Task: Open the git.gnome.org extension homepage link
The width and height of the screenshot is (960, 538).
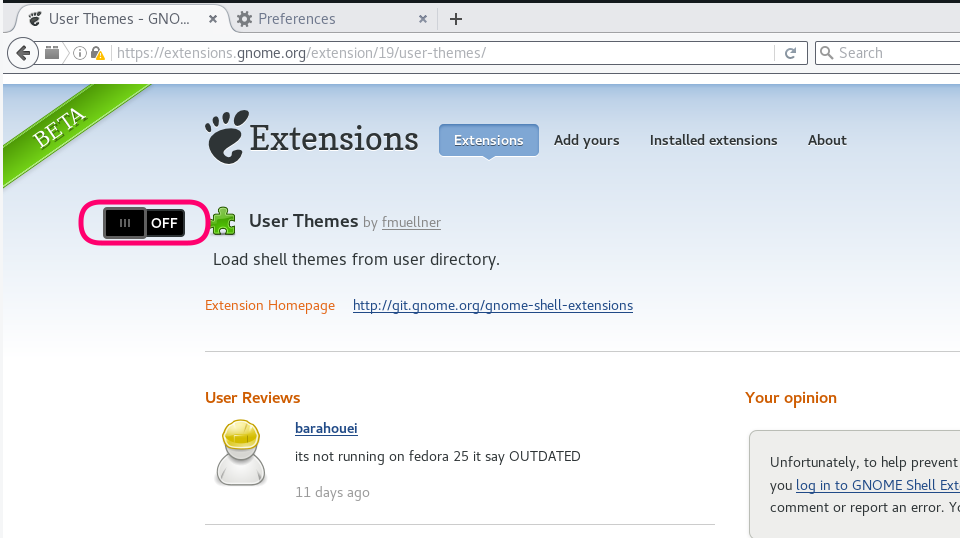Action: click(x=493, y=305)
